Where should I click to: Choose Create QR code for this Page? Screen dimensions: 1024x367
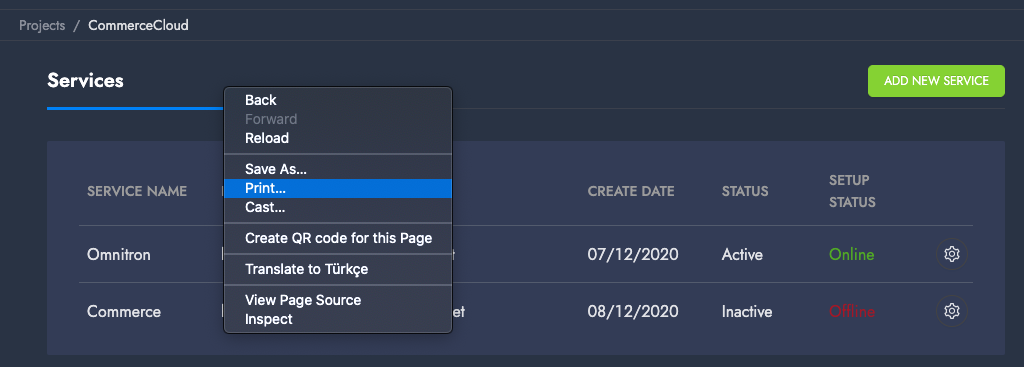(338, 238)
